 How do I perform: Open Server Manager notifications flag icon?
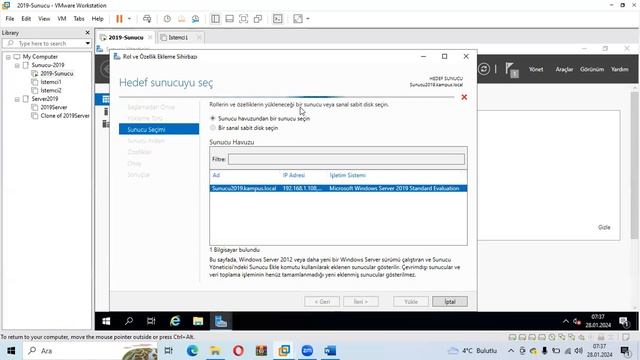(x=511, y=69)
